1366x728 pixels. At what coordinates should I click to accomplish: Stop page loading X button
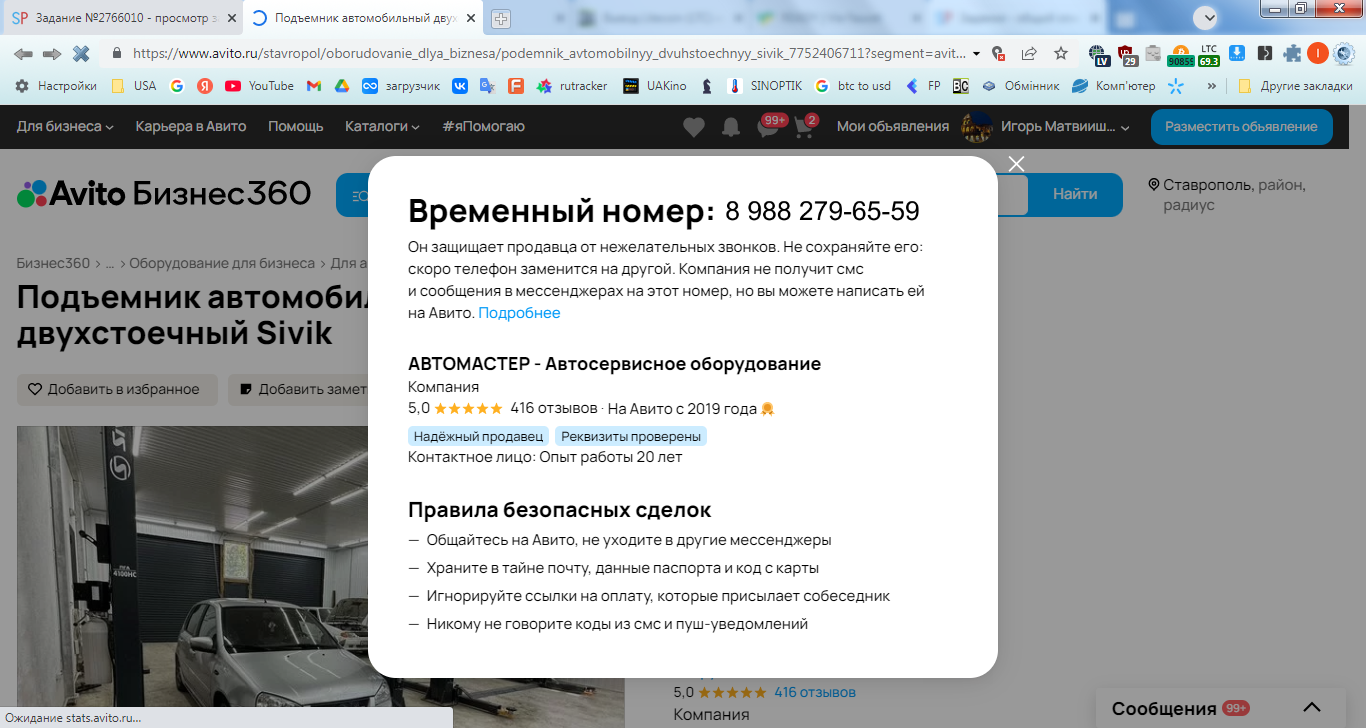(x=81, y=54)
